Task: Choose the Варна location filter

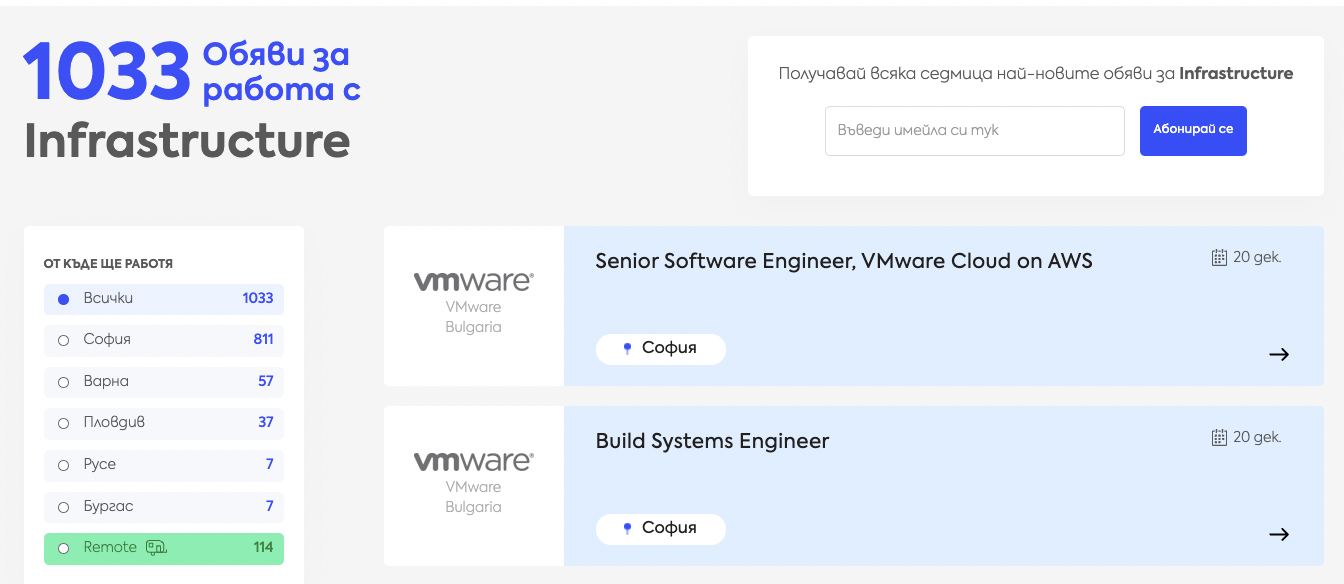Action: pyautogui.click(x=164, y=382)
